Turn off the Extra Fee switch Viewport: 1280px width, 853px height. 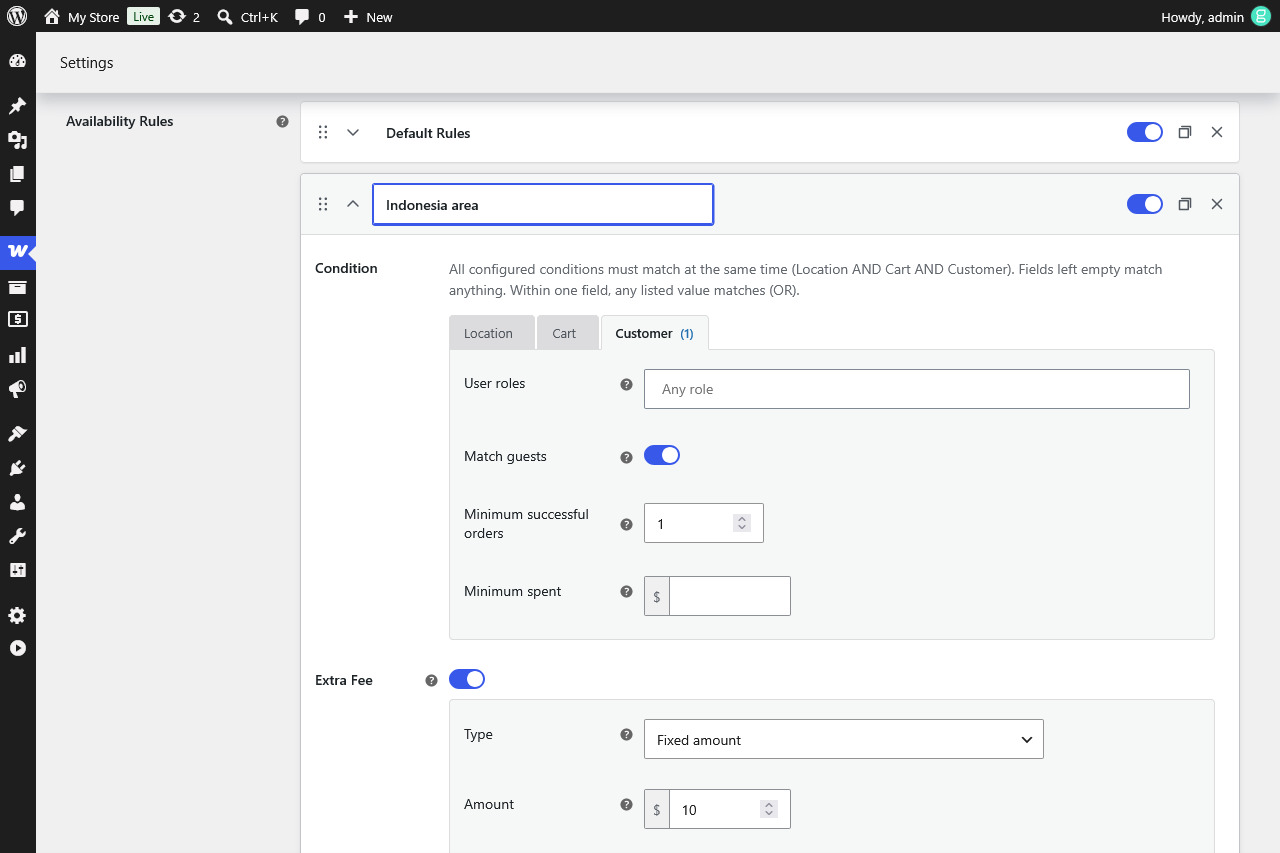467,679
